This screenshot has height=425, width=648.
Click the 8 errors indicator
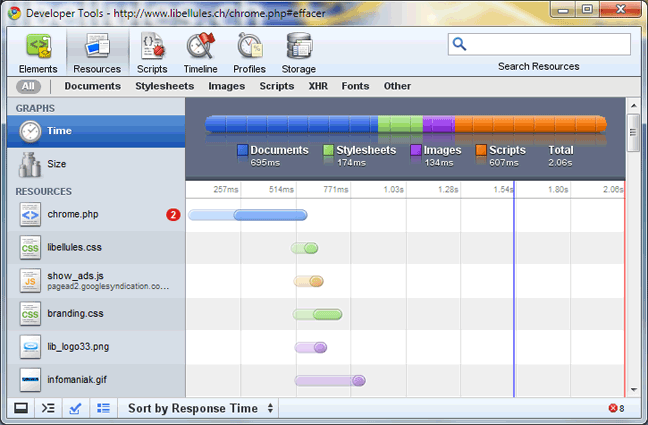tap(616, 408)
